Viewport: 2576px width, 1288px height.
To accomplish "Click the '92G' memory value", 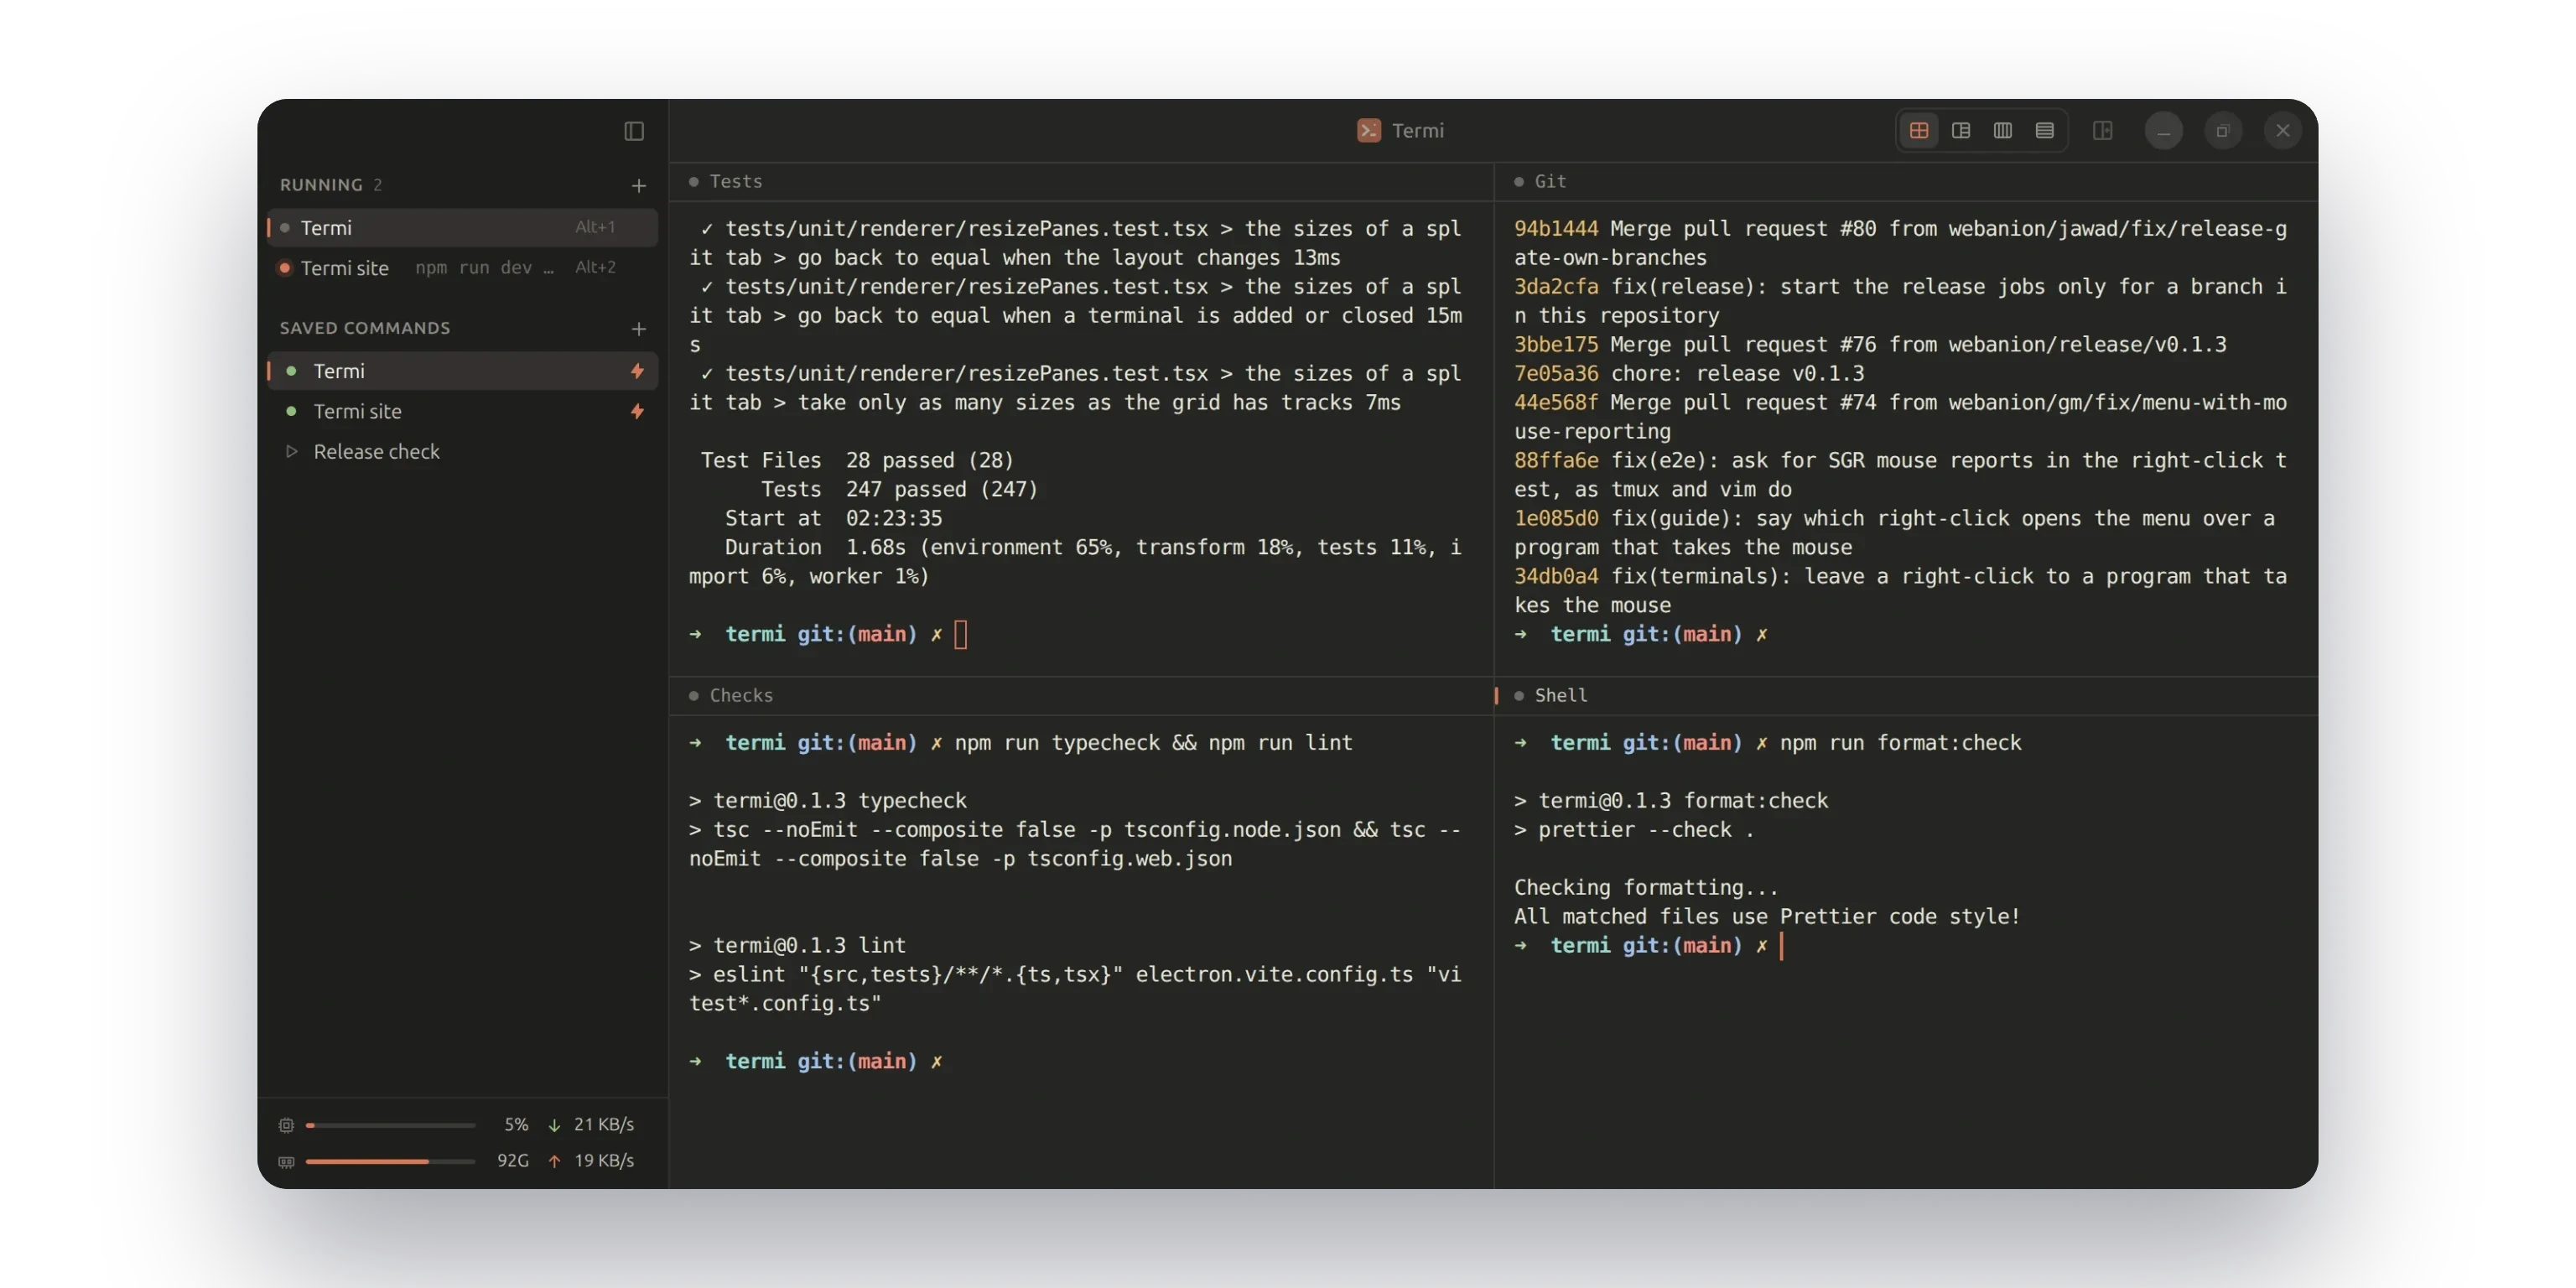I will tap(513, 1161).
